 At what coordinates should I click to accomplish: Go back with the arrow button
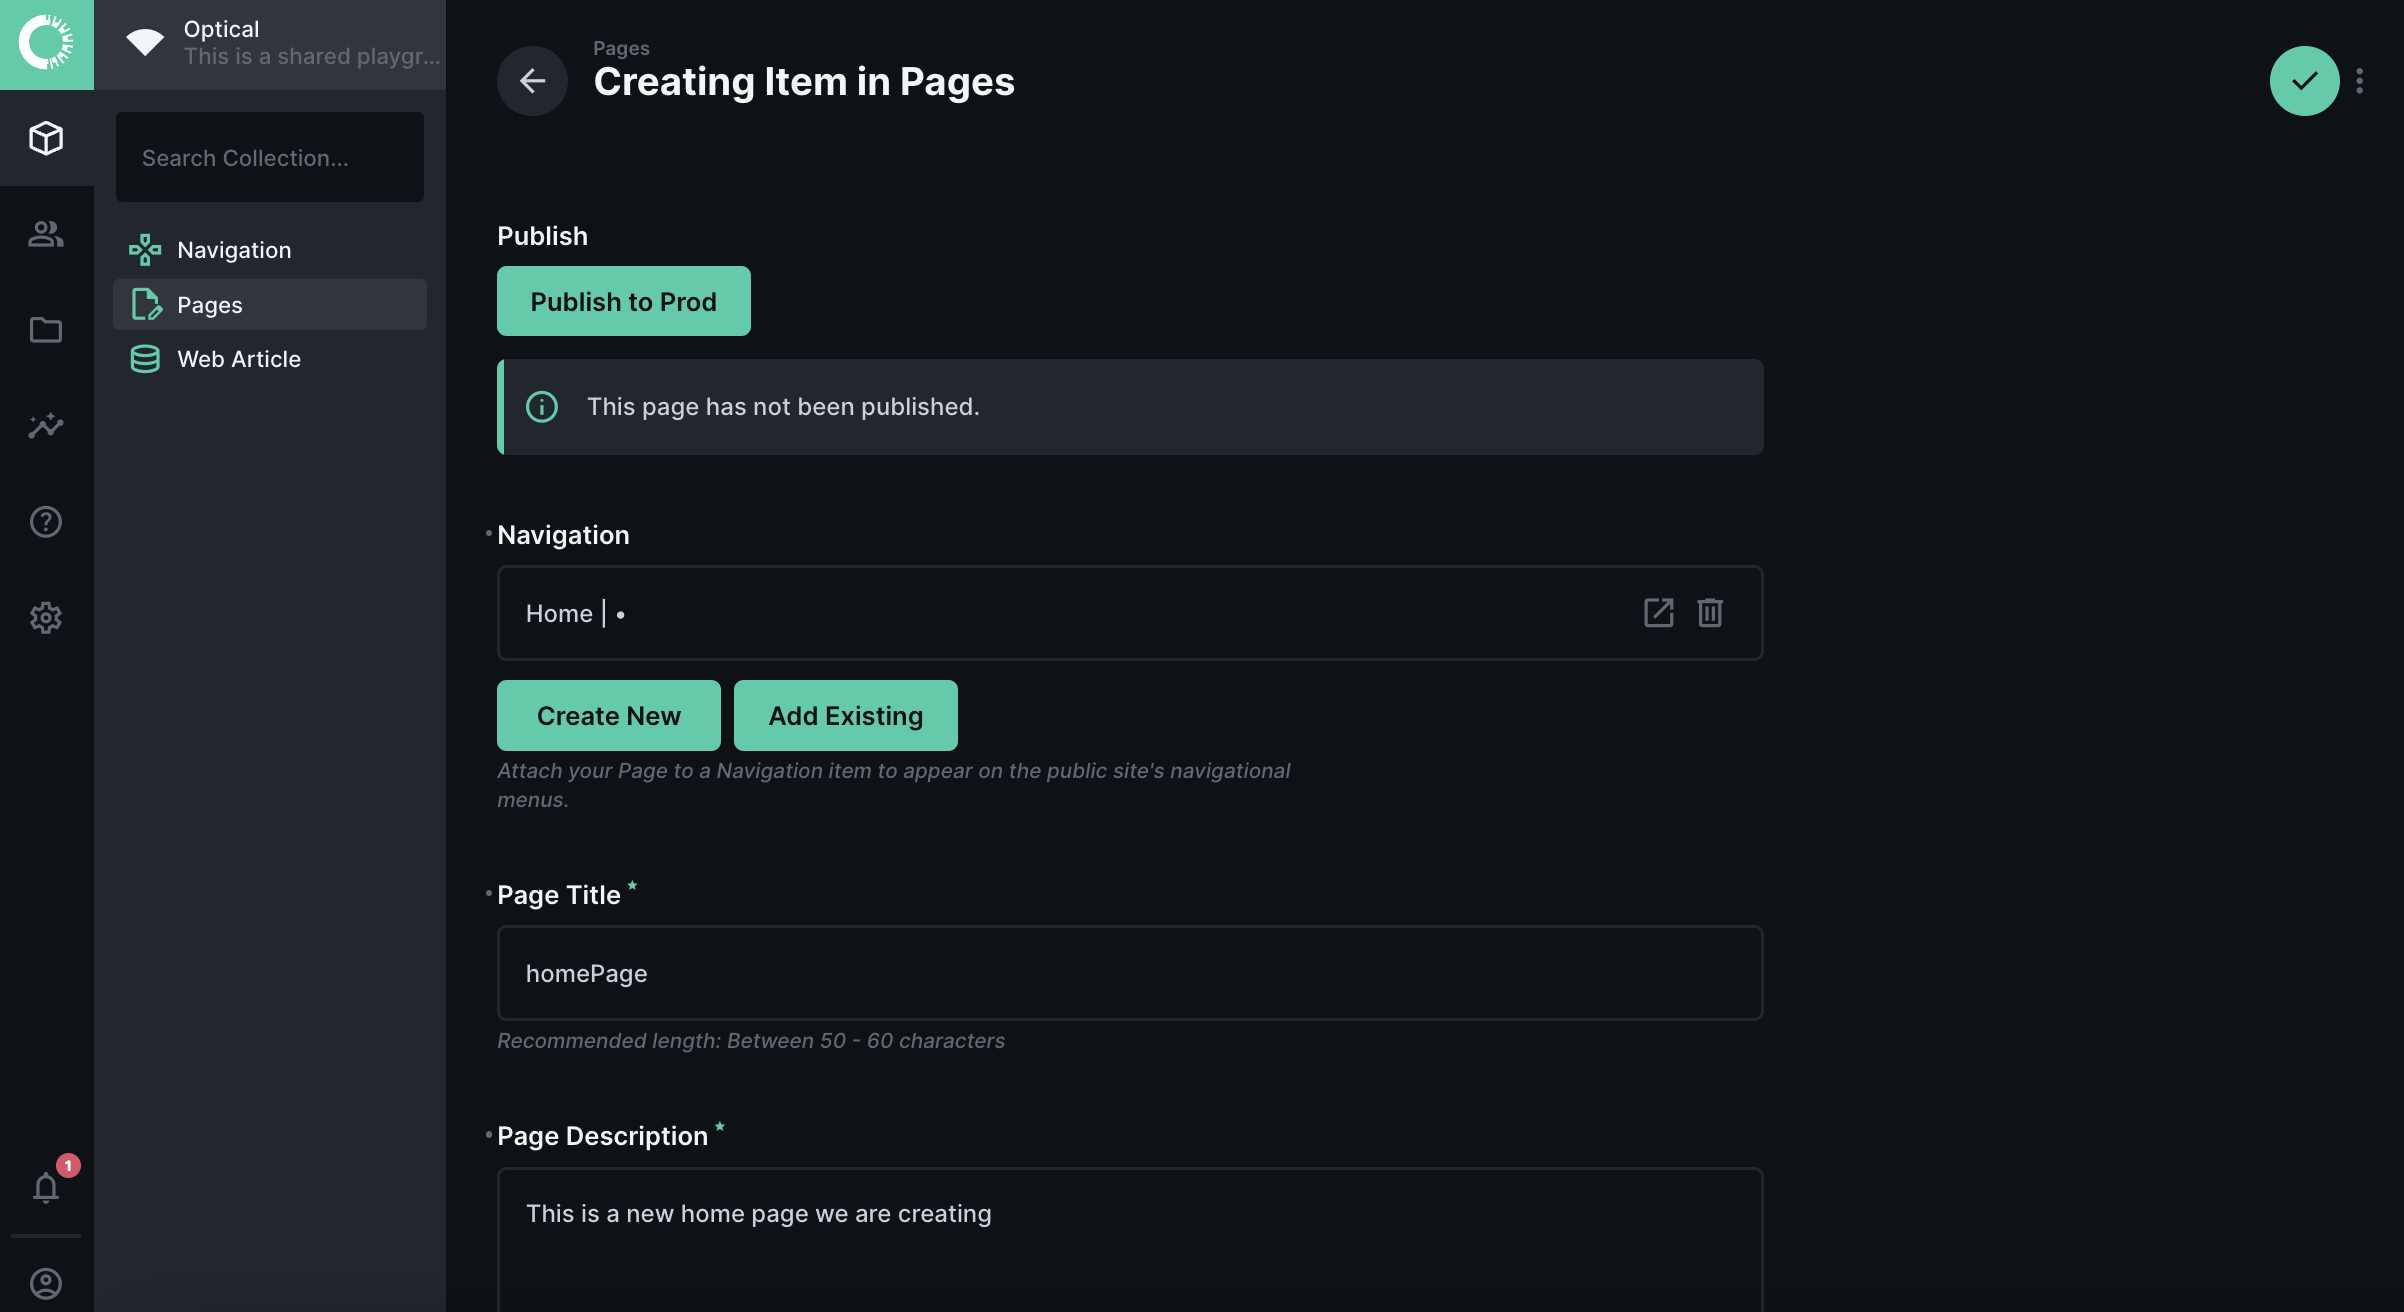tap(532, 81)
